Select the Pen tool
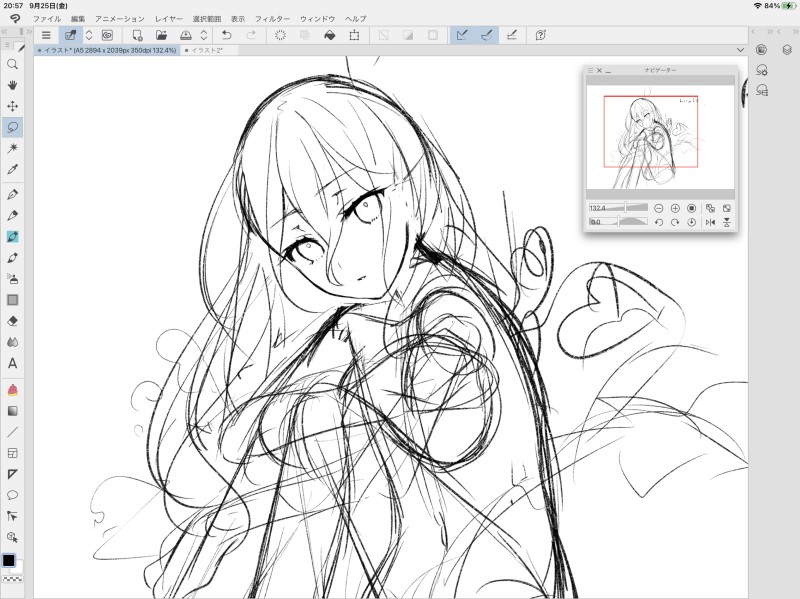Viewport: 800px width, 599px height. (x=13, y=194)
